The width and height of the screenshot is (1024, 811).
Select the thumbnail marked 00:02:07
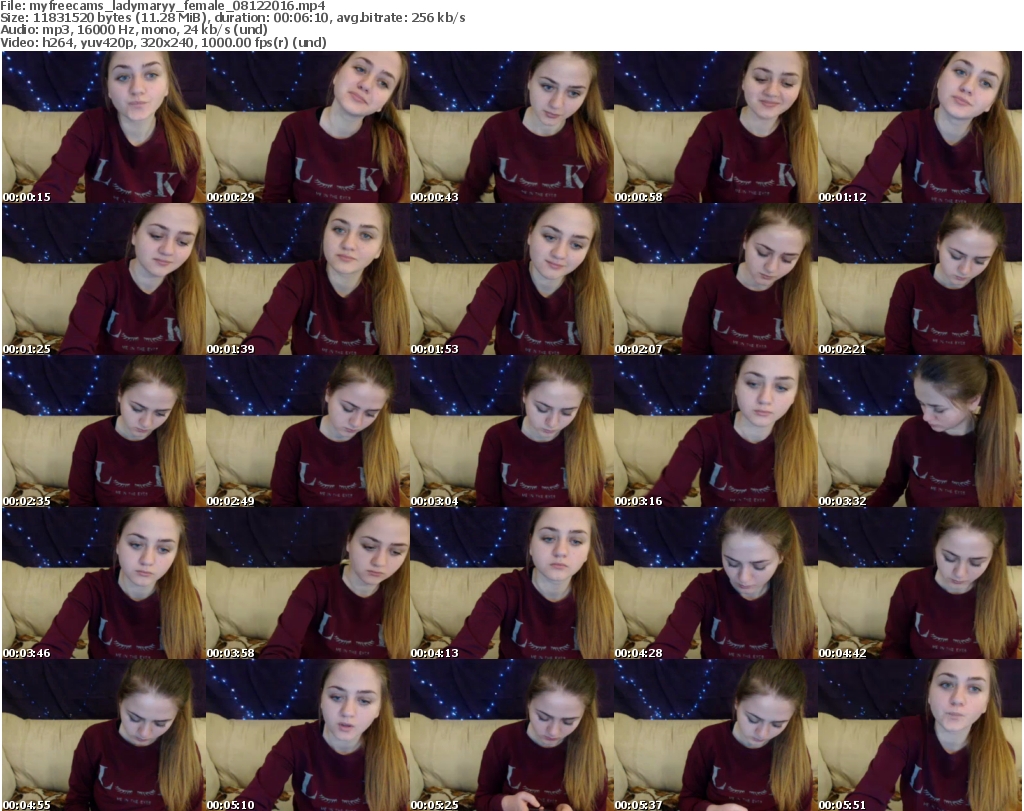coord(715,280)
